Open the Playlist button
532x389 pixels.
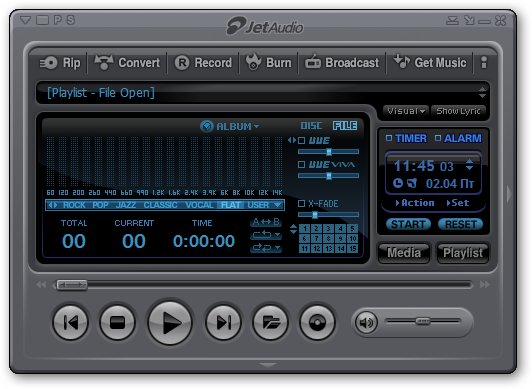[463, 253]
